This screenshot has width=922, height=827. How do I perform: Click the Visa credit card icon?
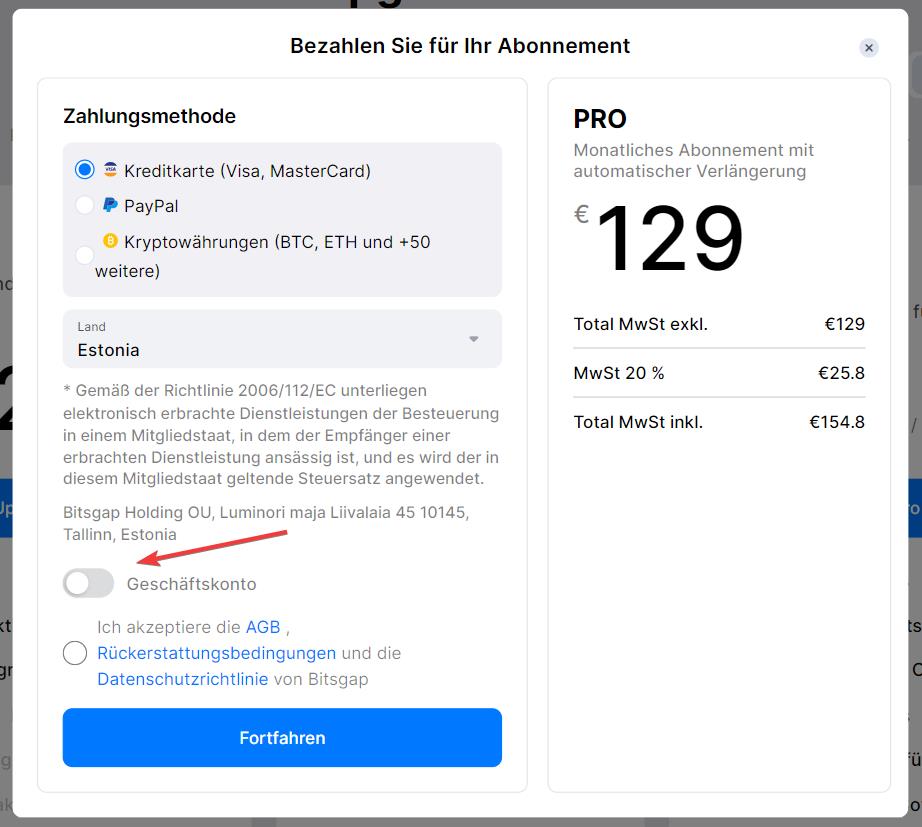pyautogui.click(x=110, y=170)
